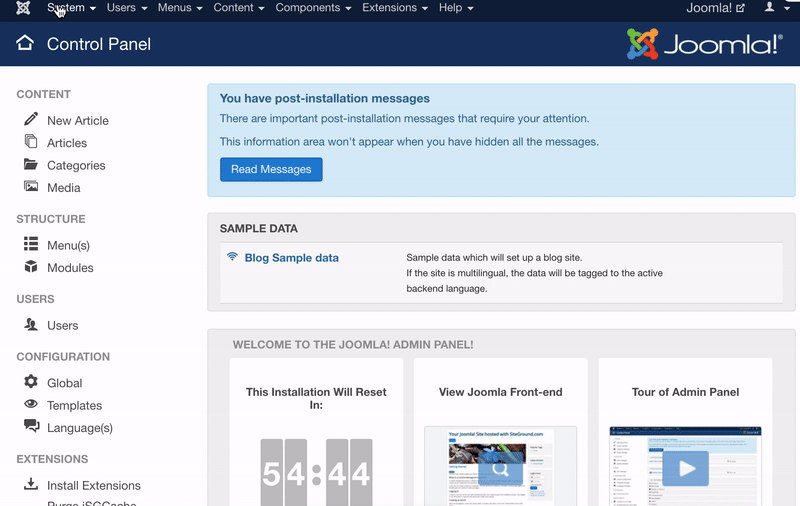Open Language(s) link
This screenshot has width=800, height=506.
coord(80,428)
